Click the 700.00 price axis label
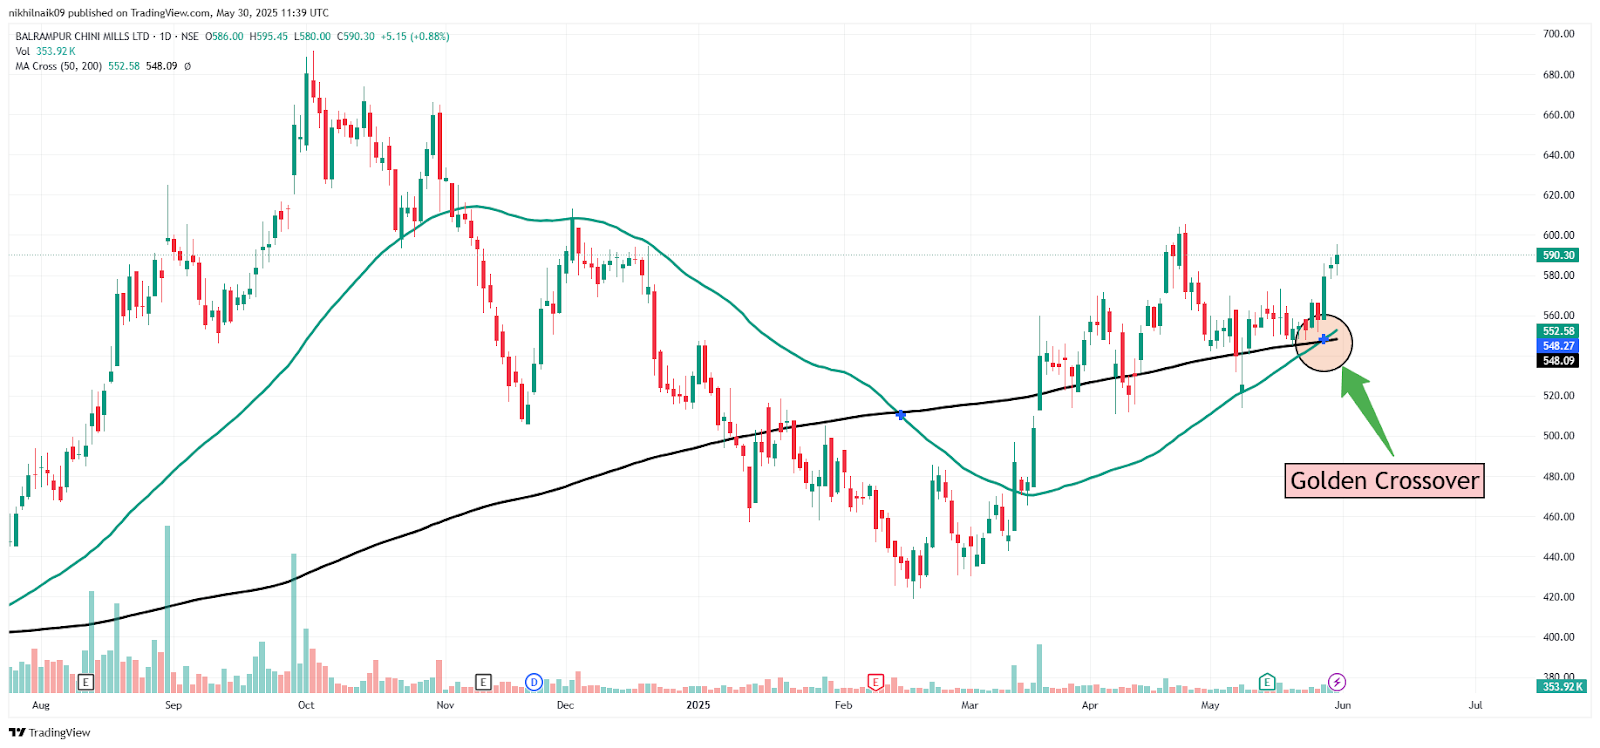The height and width of the screenshot is (748, 1600). (x=1558, y=34)
